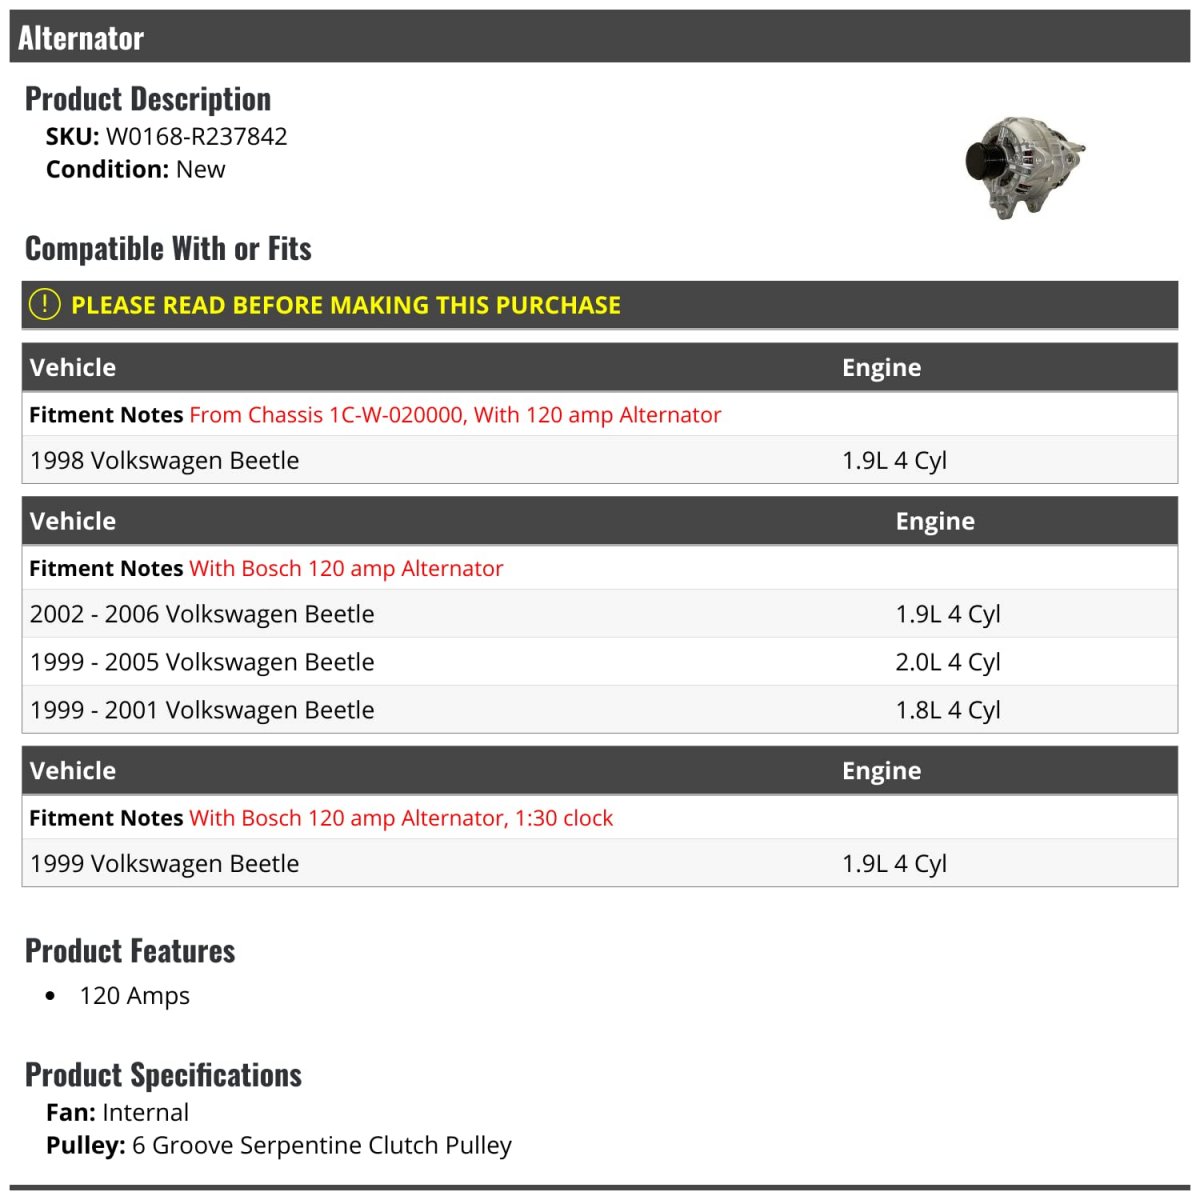The width and height of the screenshot is (1200, 1200).
Task: Select the 2002 - 2006 Volkswagen Beetle row
Action: (x=202, y=614)
